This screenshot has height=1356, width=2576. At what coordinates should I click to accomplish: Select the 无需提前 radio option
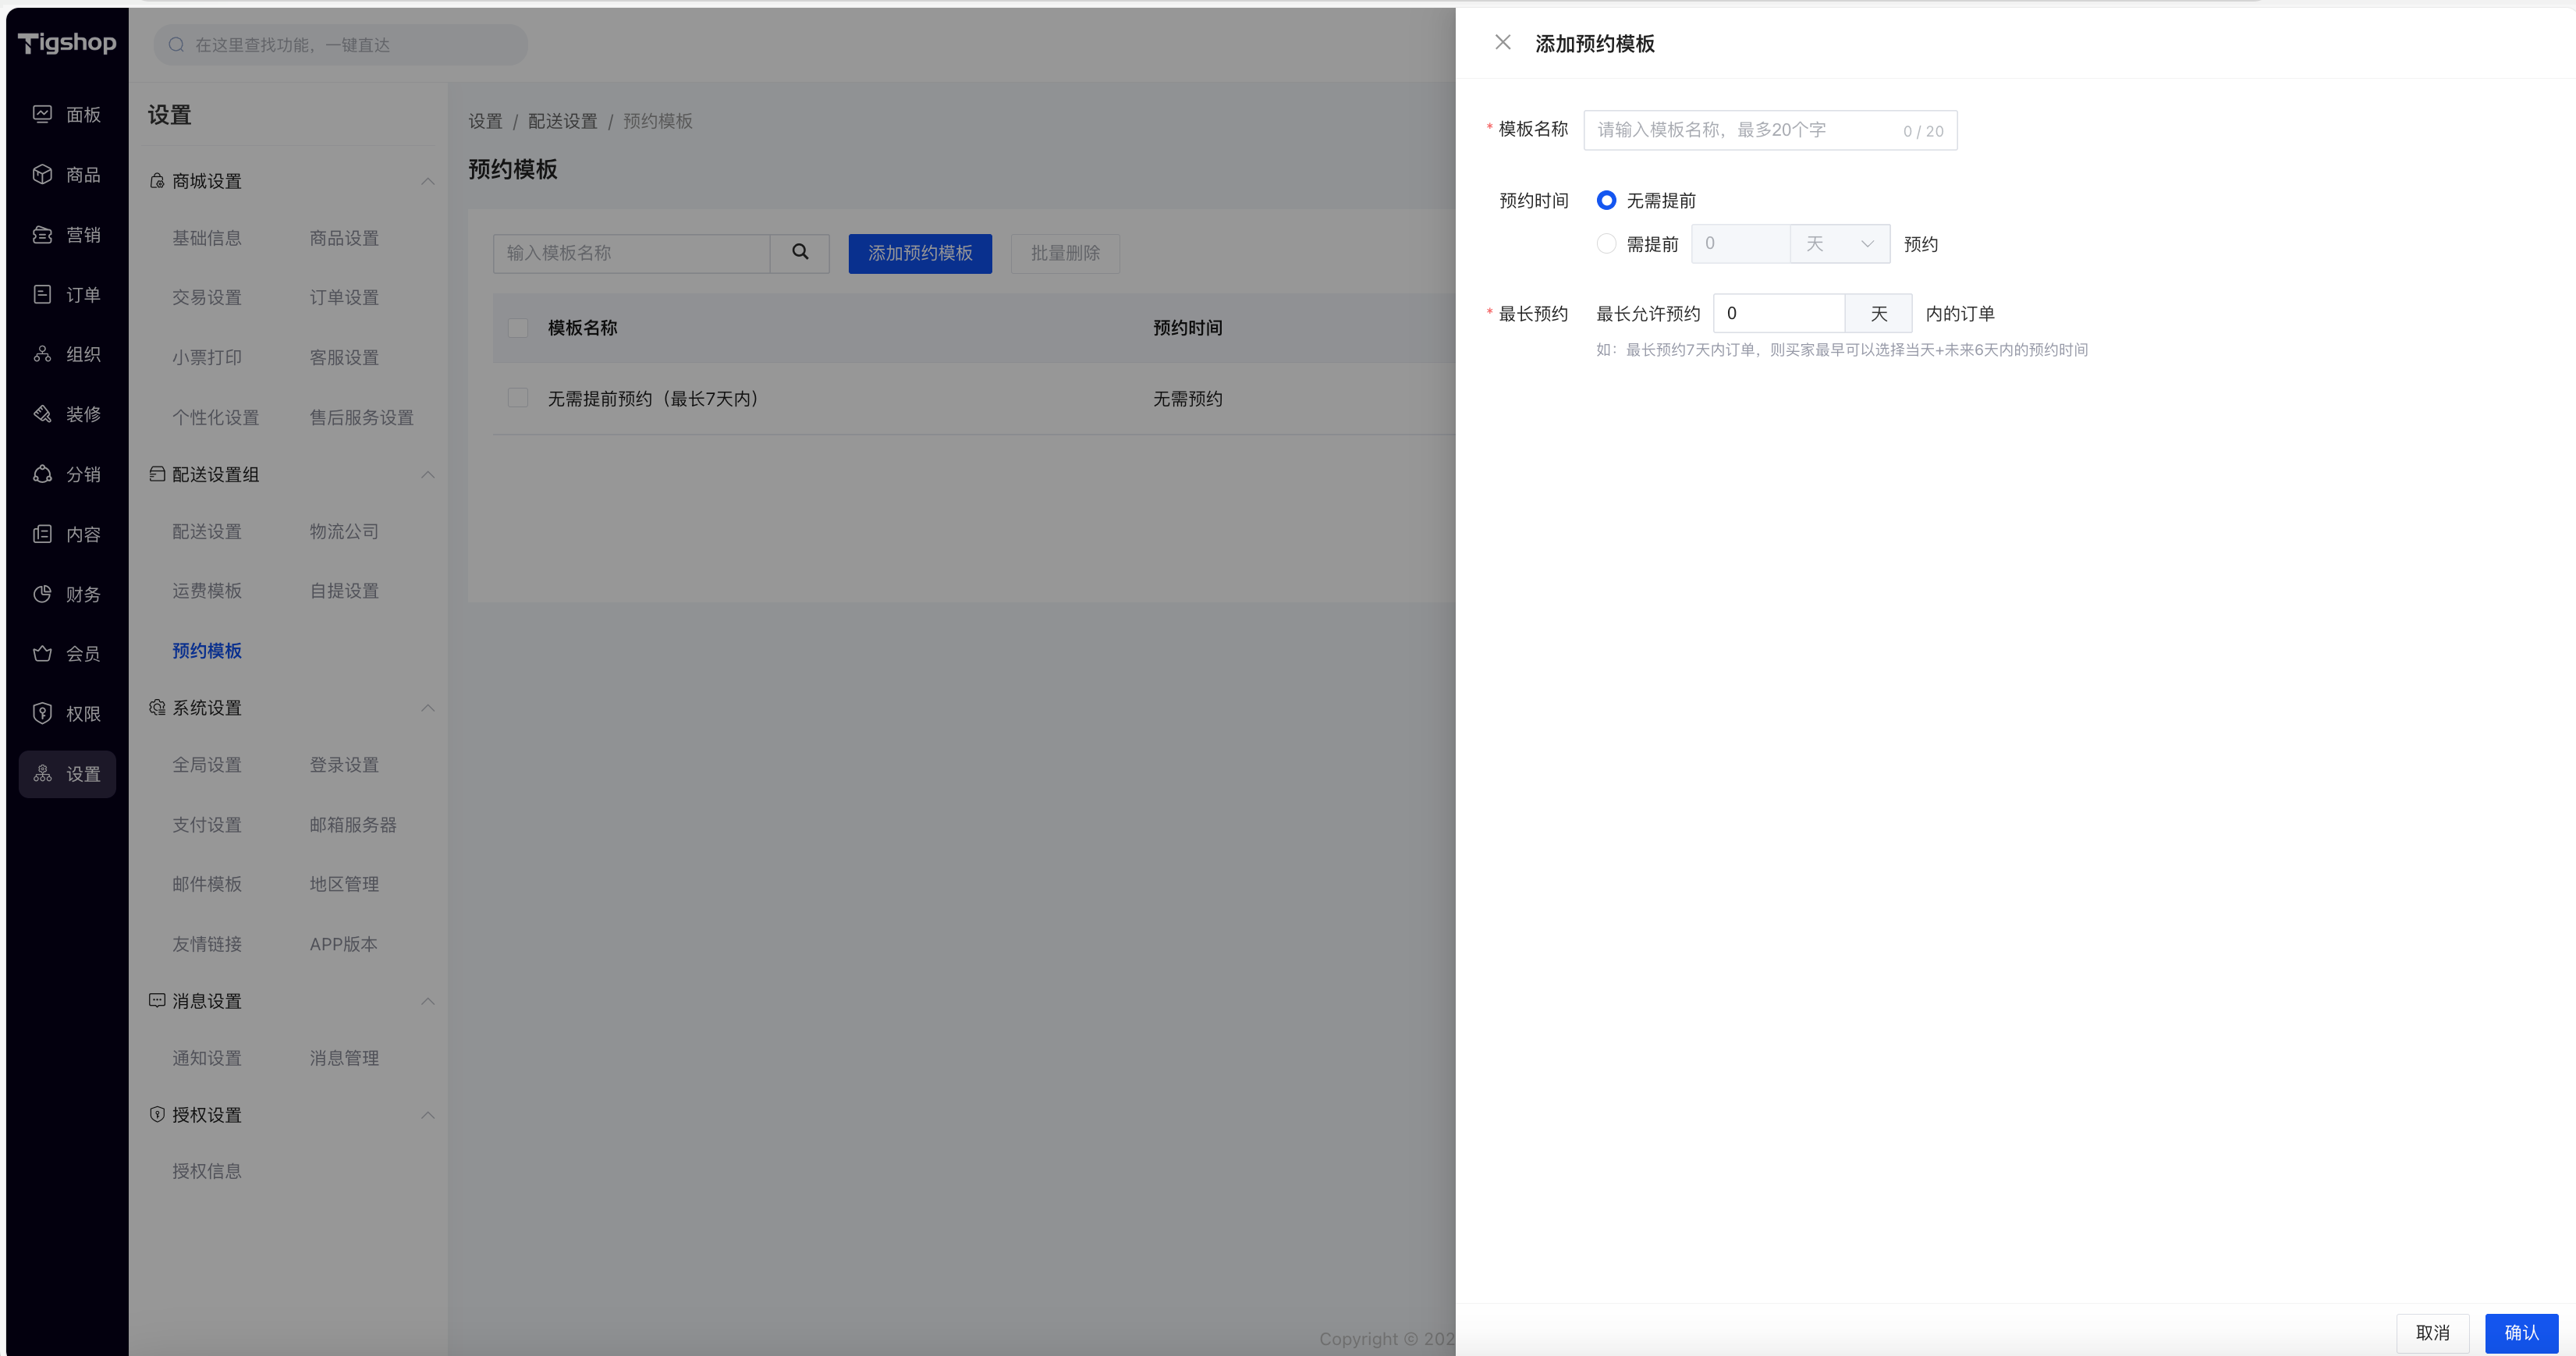click(1606, 200)
